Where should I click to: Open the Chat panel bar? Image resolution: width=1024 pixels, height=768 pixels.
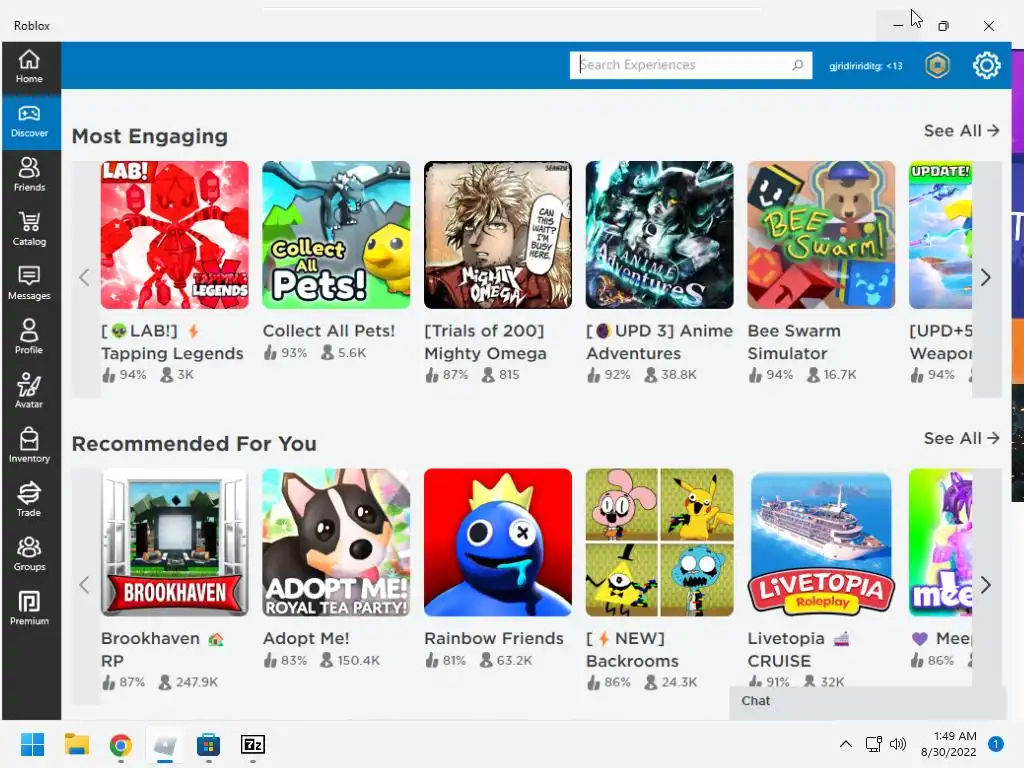(867, 701)
